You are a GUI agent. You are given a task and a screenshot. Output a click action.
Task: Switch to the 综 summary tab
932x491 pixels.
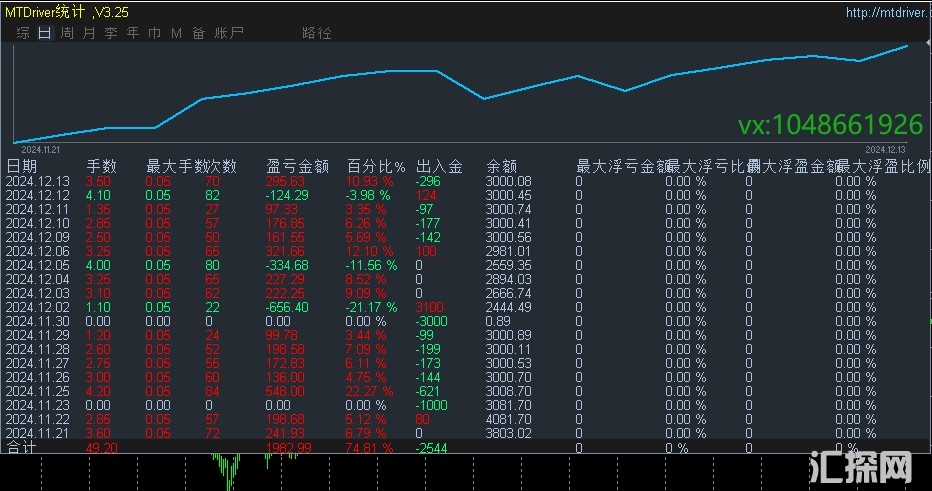pyautogui.click(x=22, y=32)
